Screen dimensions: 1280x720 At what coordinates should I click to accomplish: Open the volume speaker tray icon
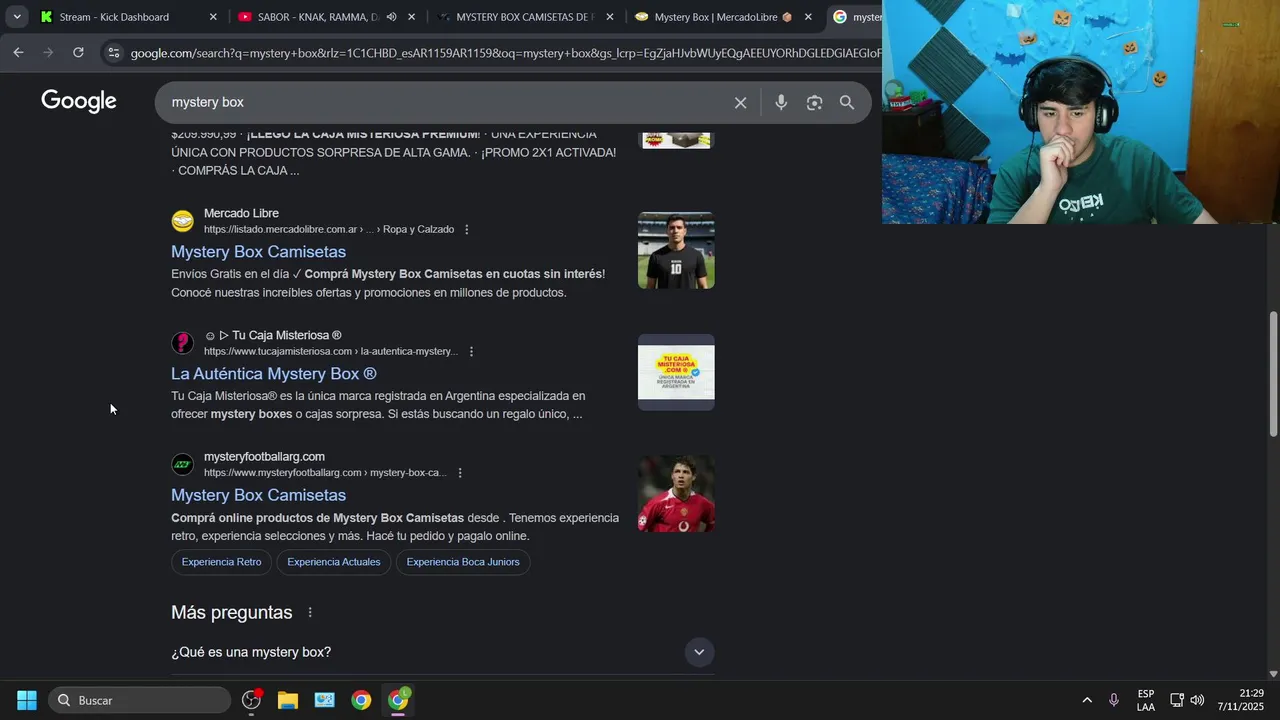coord(1197,700)
